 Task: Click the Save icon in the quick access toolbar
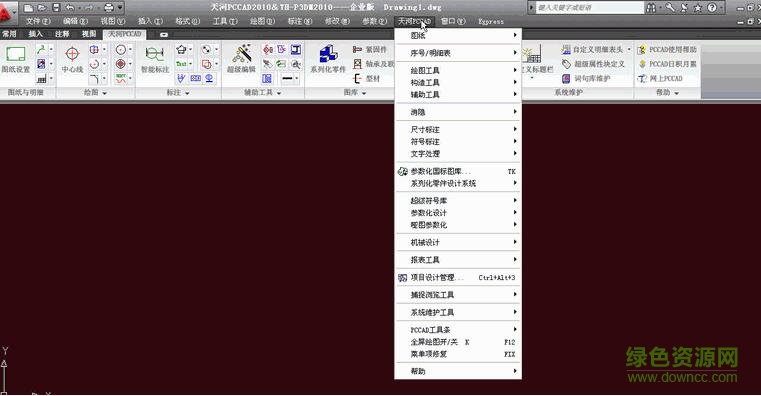[x=56, y=8]
